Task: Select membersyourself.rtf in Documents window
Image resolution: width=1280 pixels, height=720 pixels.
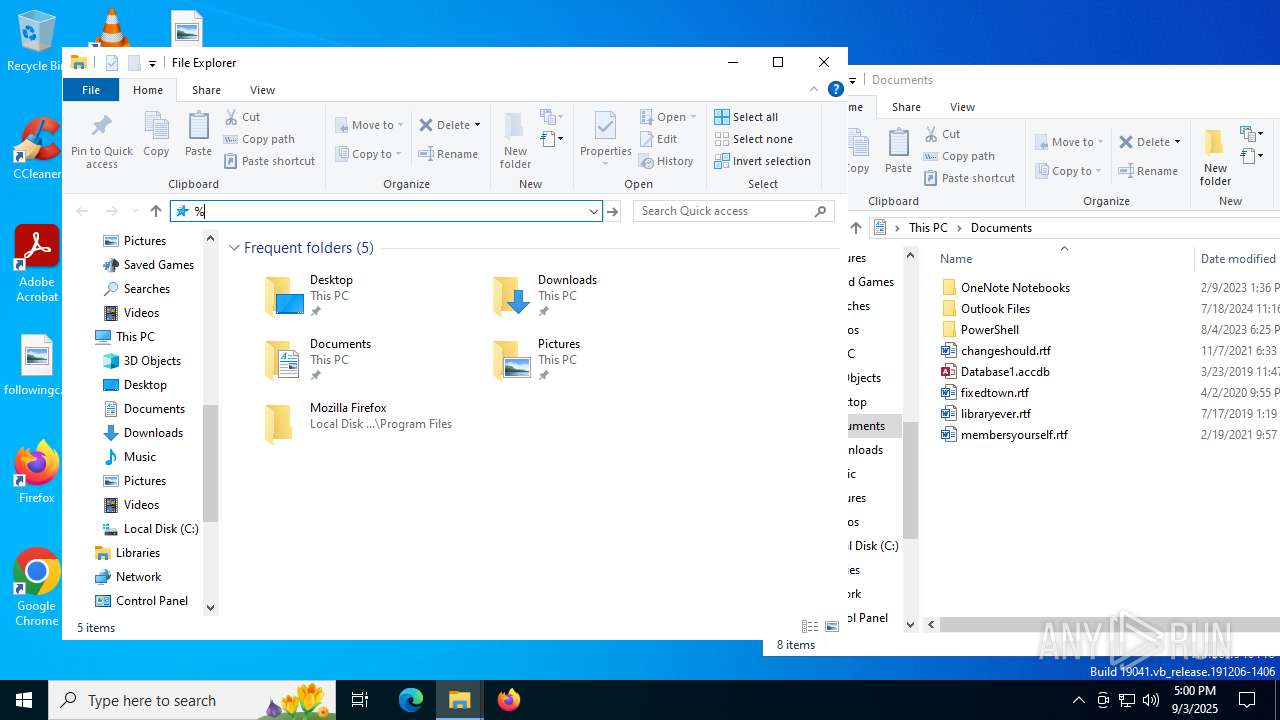Action: (x=1005, y=435)
